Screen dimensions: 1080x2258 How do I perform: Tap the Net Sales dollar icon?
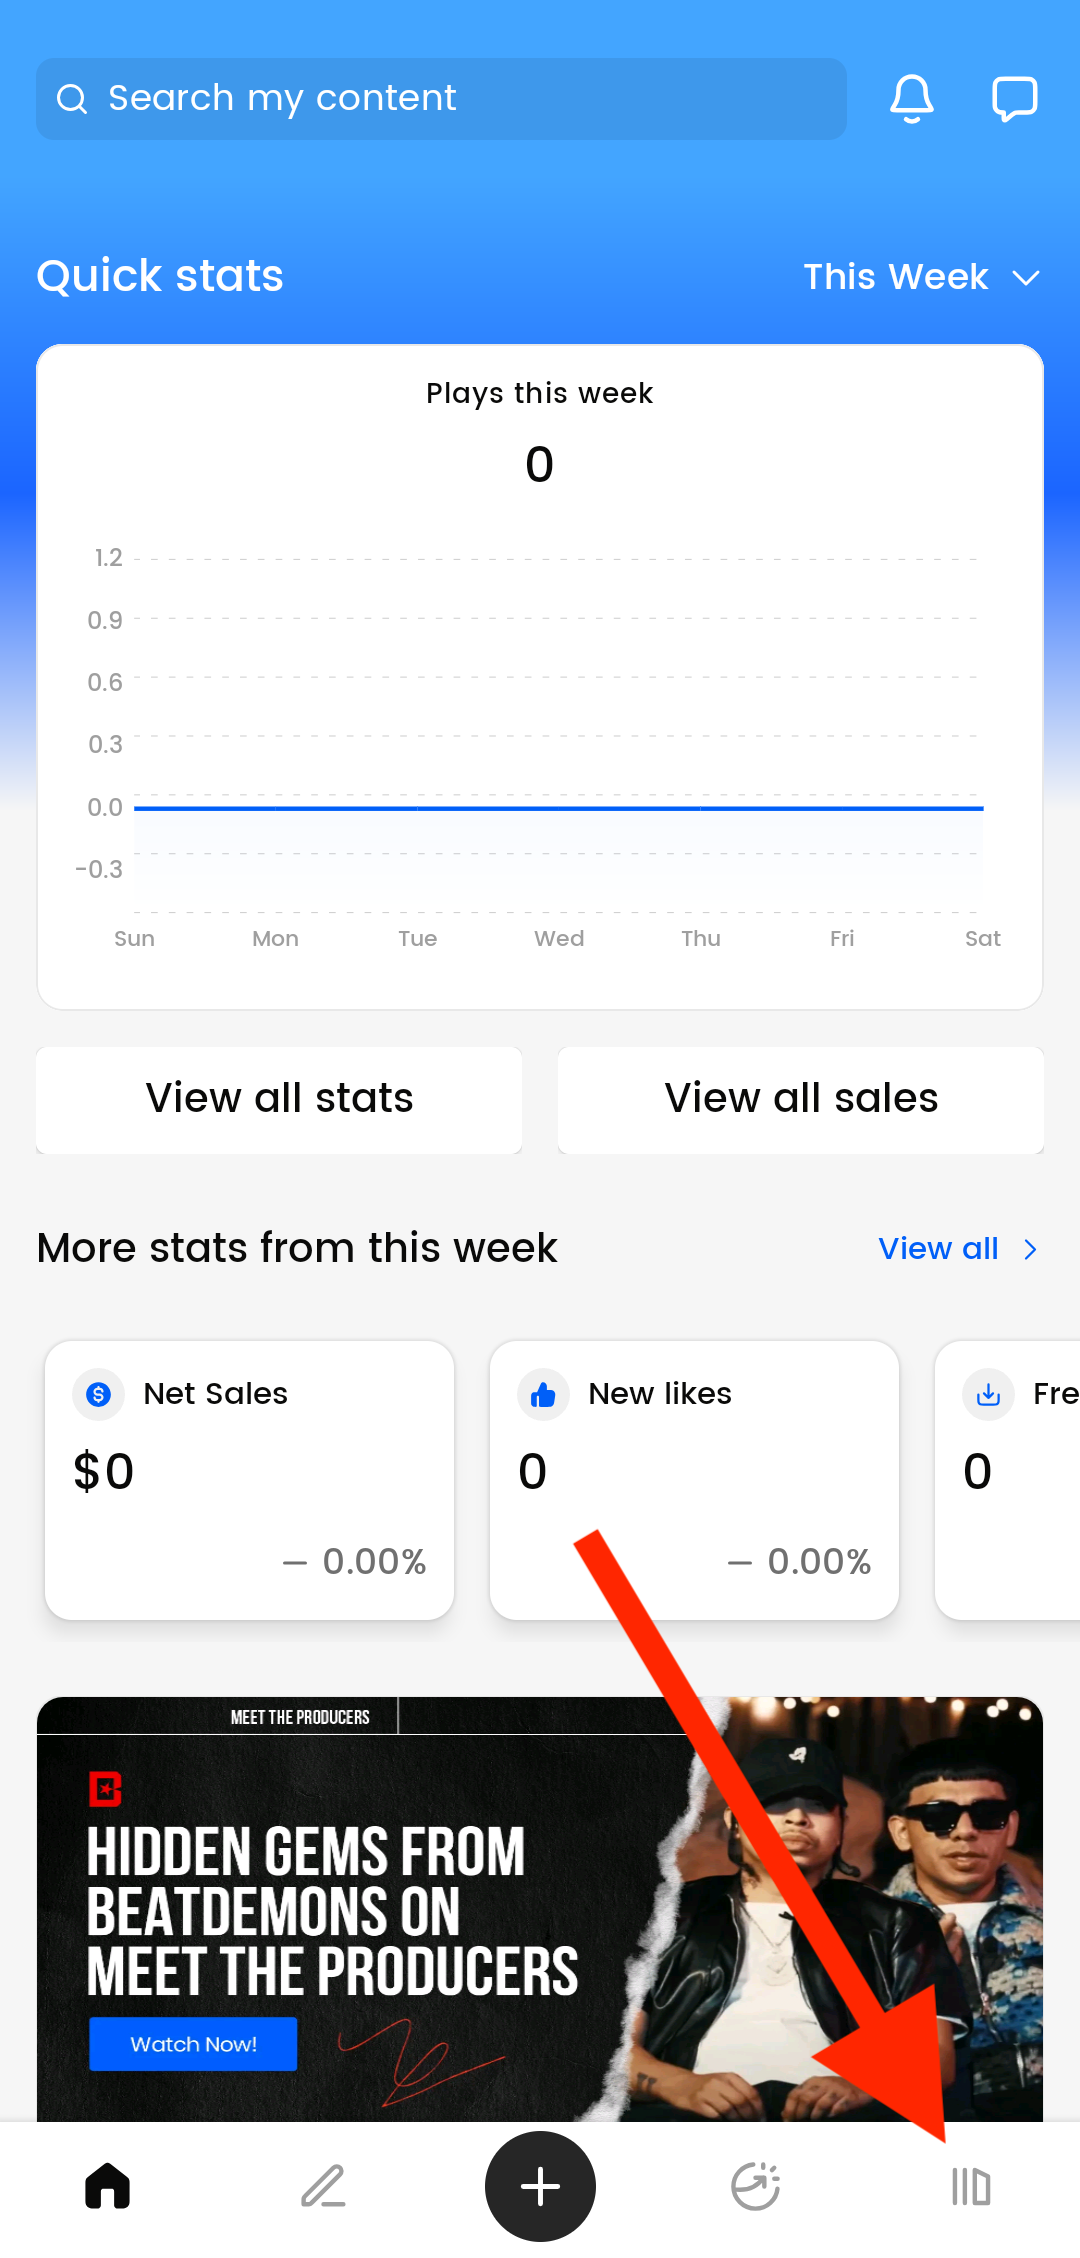point(99,1394)
